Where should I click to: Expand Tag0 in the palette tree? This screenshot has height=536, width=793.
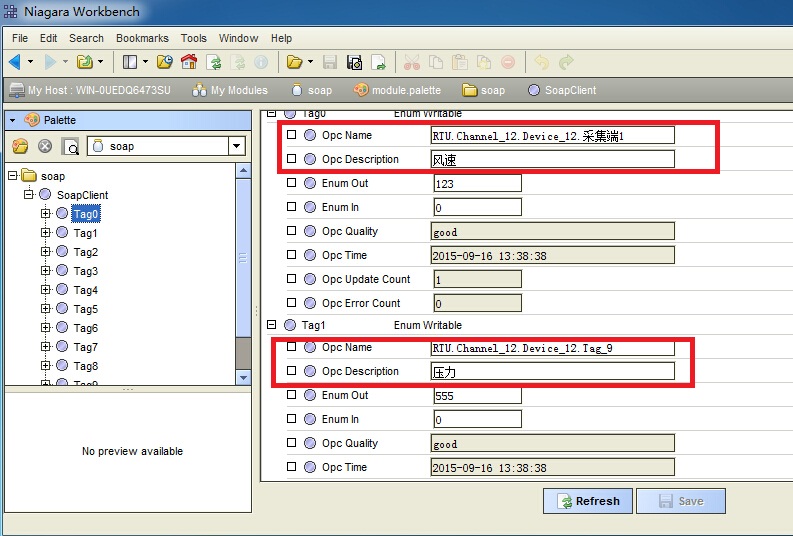click(46, 213)
